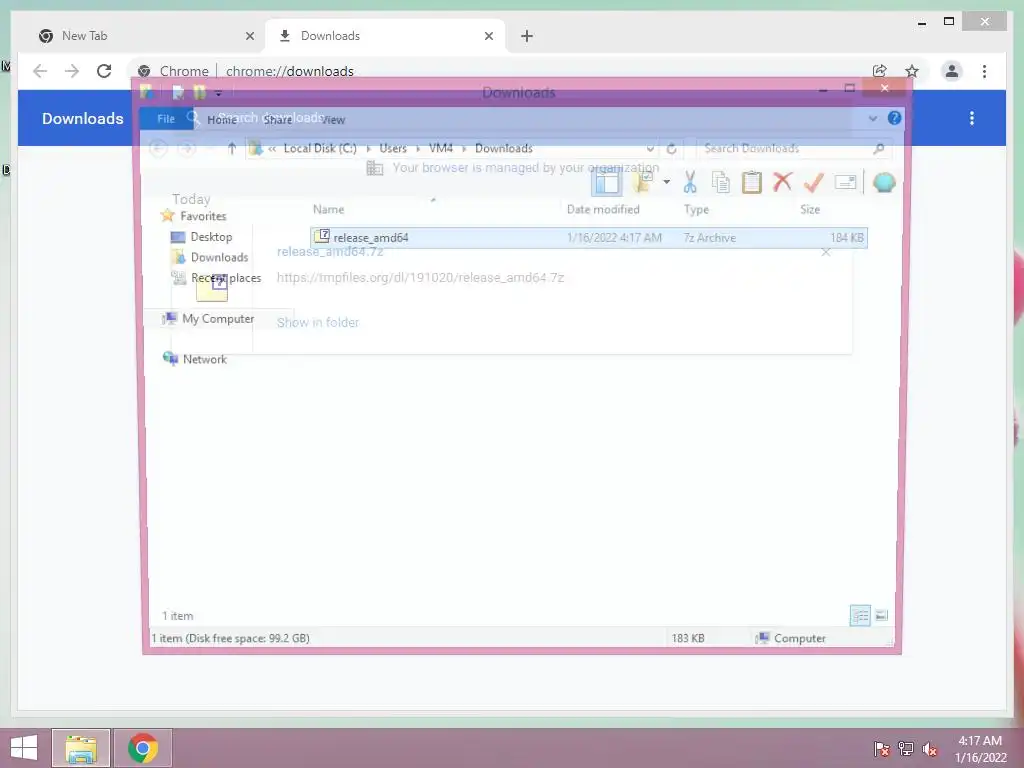Image resolution: width=1024 pixels, height=768 pixels.
Task: Open the Home ribbon tab in Explorer
Action: click(221, 120)
